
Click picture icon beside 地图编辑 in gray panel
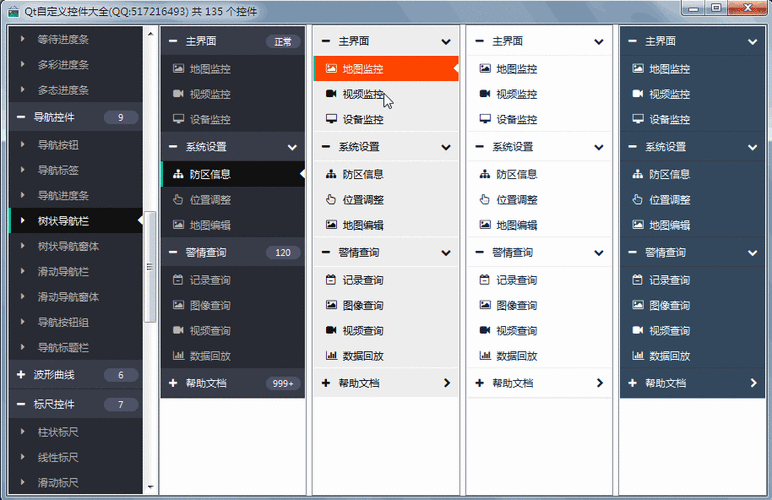(x=331, y=224)
